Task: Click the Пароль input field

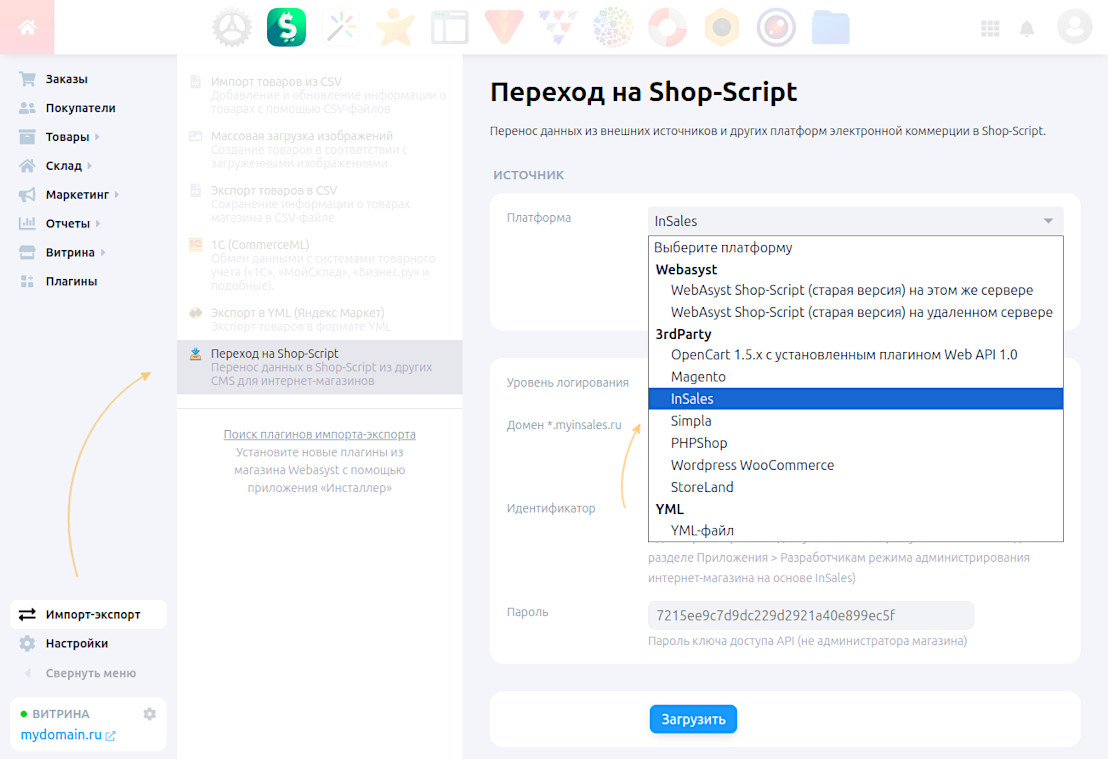Action: 810,615
